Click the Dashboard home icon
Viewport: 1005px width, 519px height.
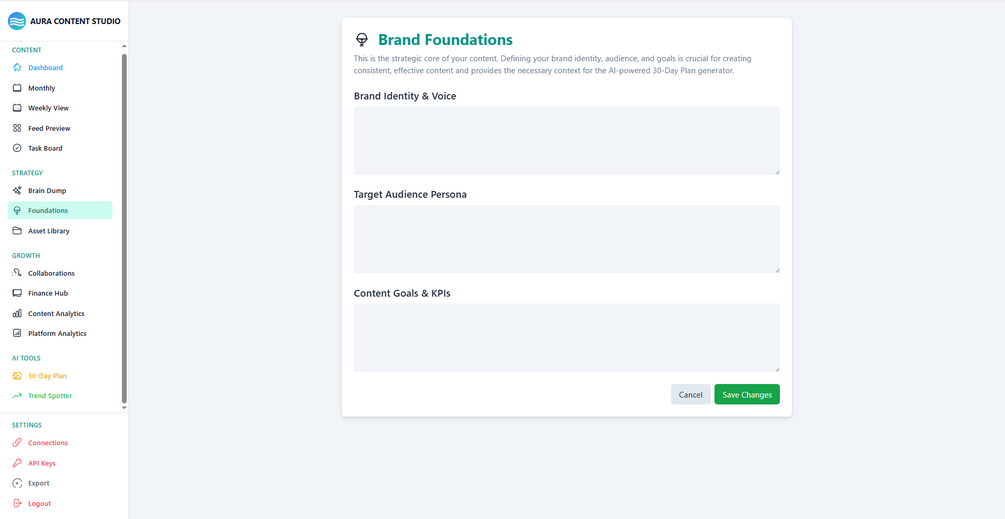coord(17,68)
